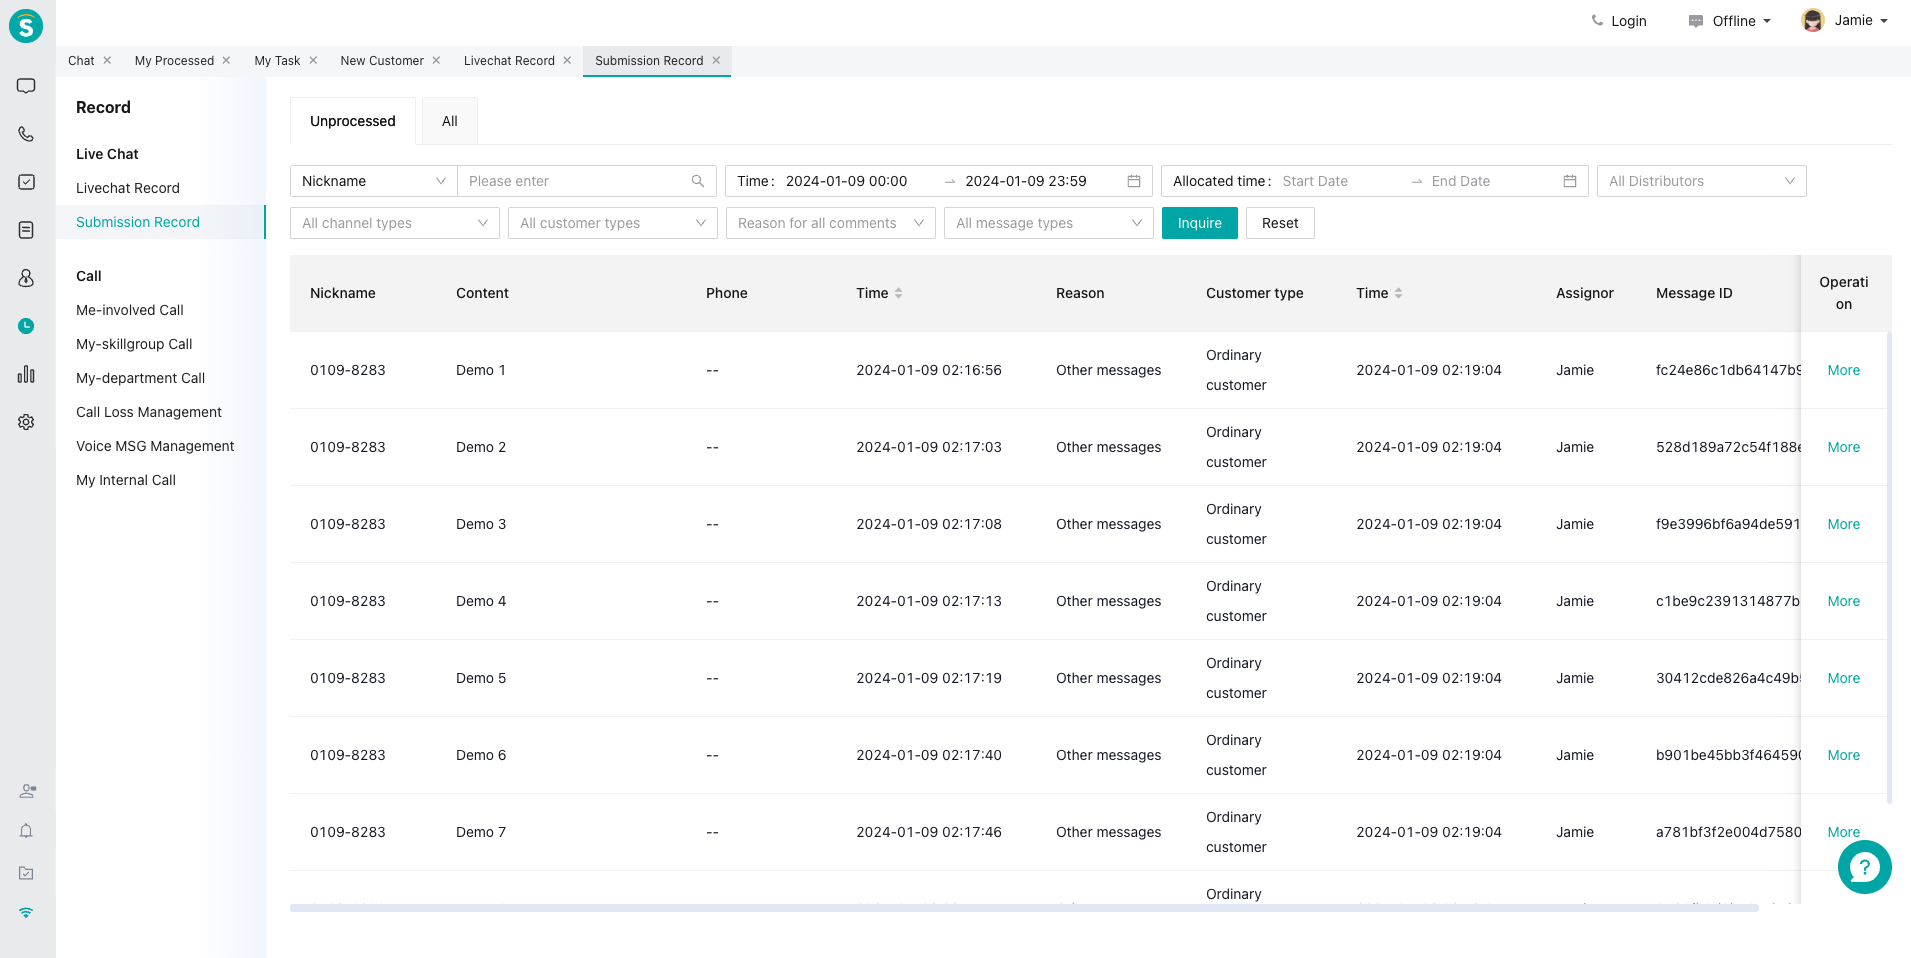Click the phone Login button

pyautogui.click(x=1619, y=21)
